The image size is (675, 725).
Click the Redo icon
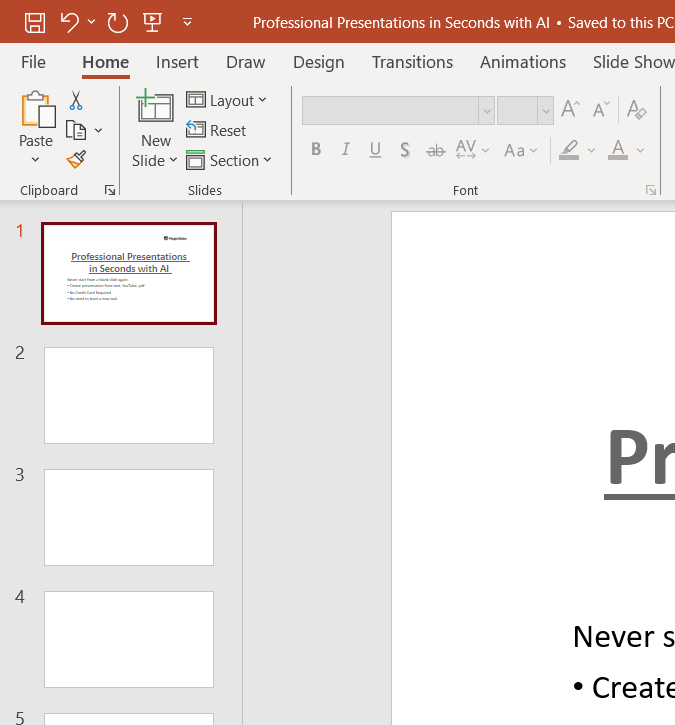point(117,21)
